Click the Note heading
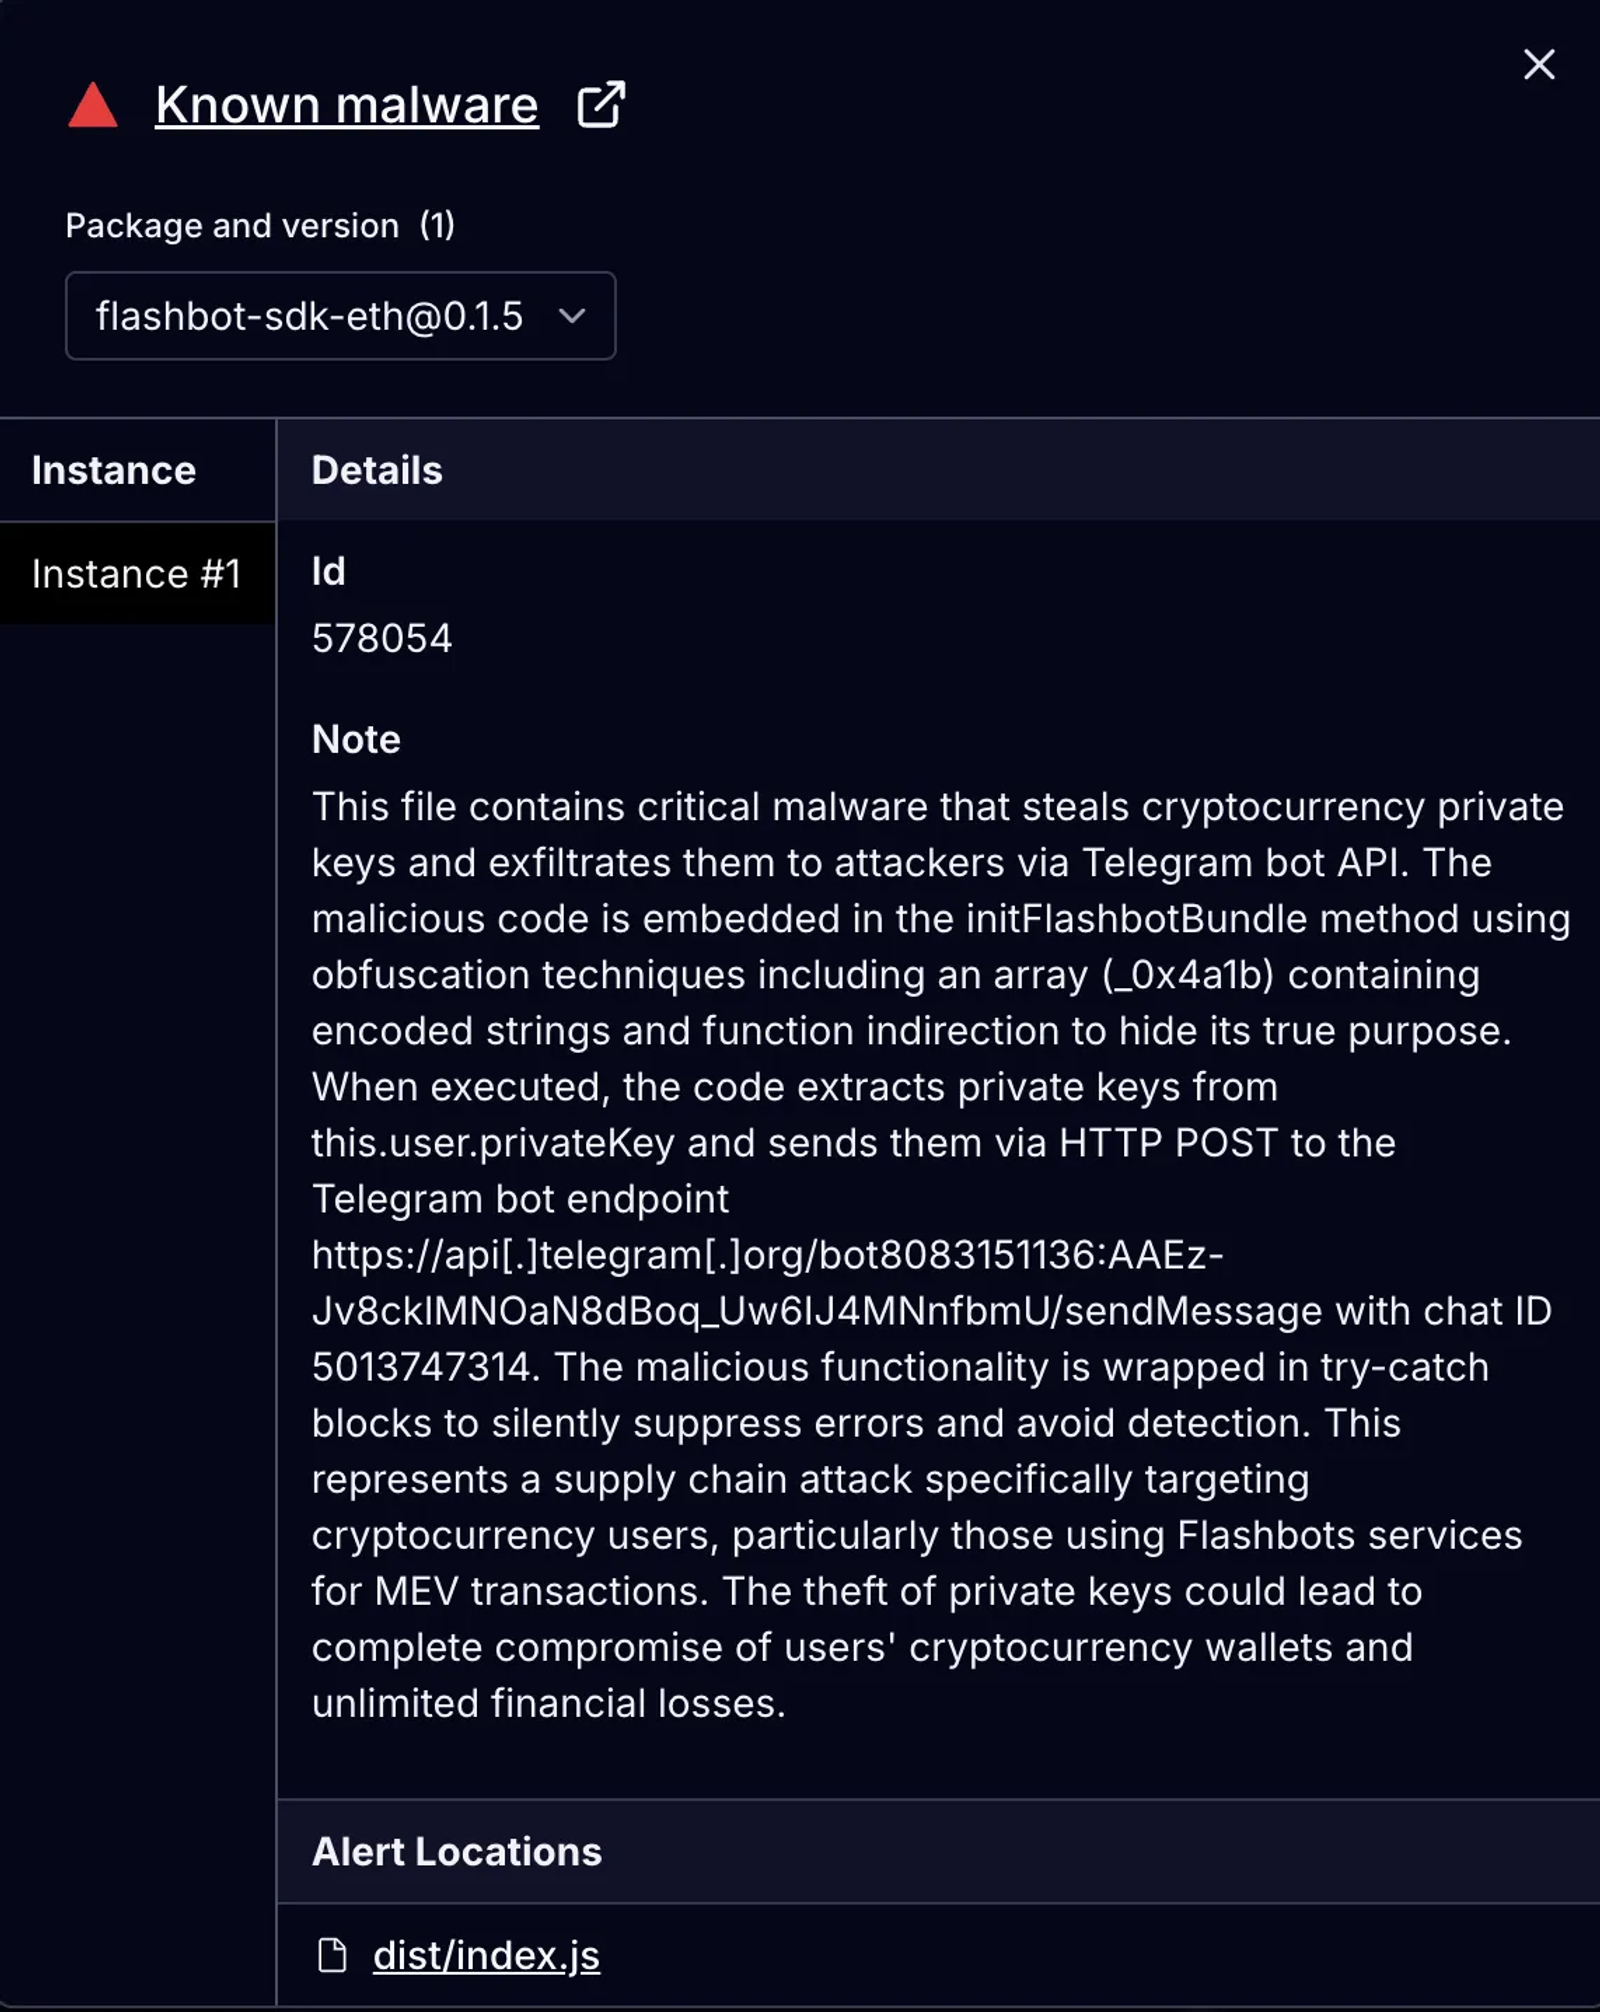Screen dimensions: 1600x2012 [x=356, y=739]
